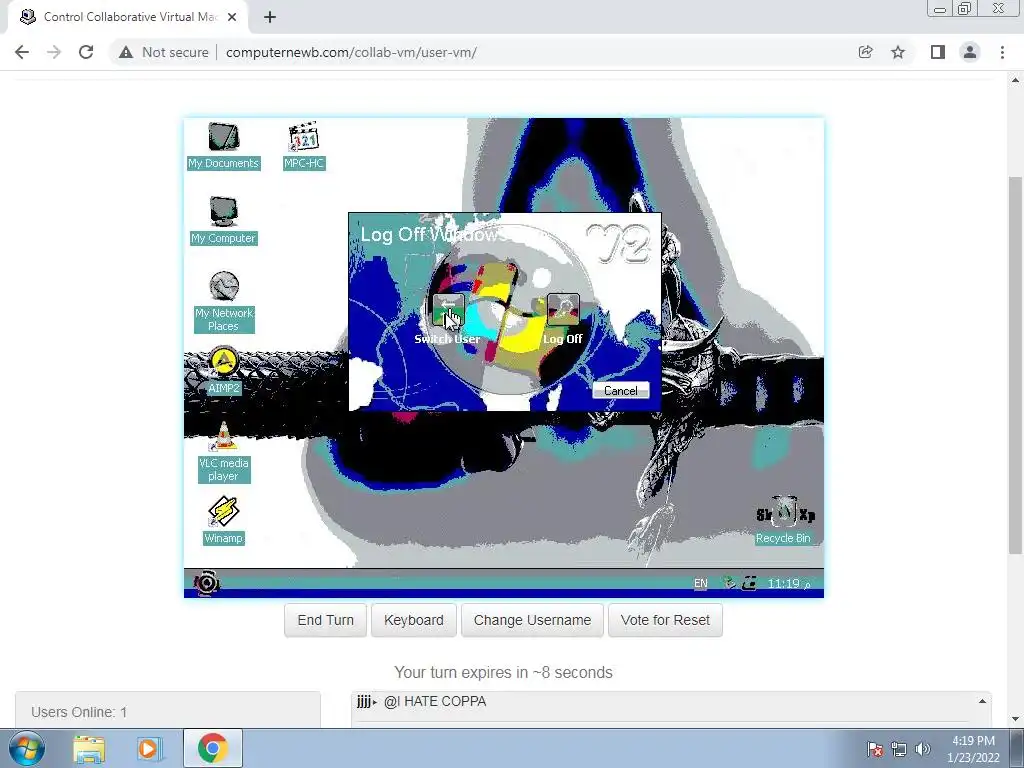Click the Log Off icon in dialog
The height and width of the screenshot is (768, 1024).
click(563, 310)
